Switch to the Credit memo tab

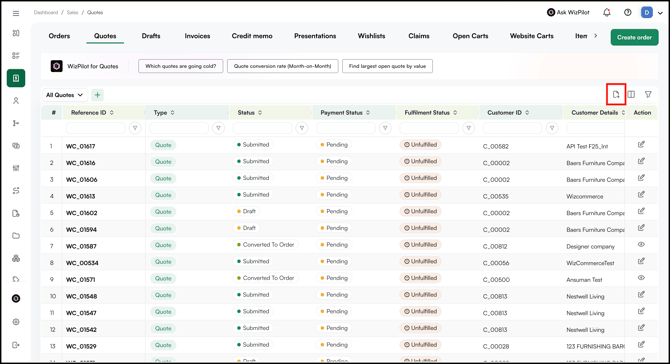coord(252,36)
